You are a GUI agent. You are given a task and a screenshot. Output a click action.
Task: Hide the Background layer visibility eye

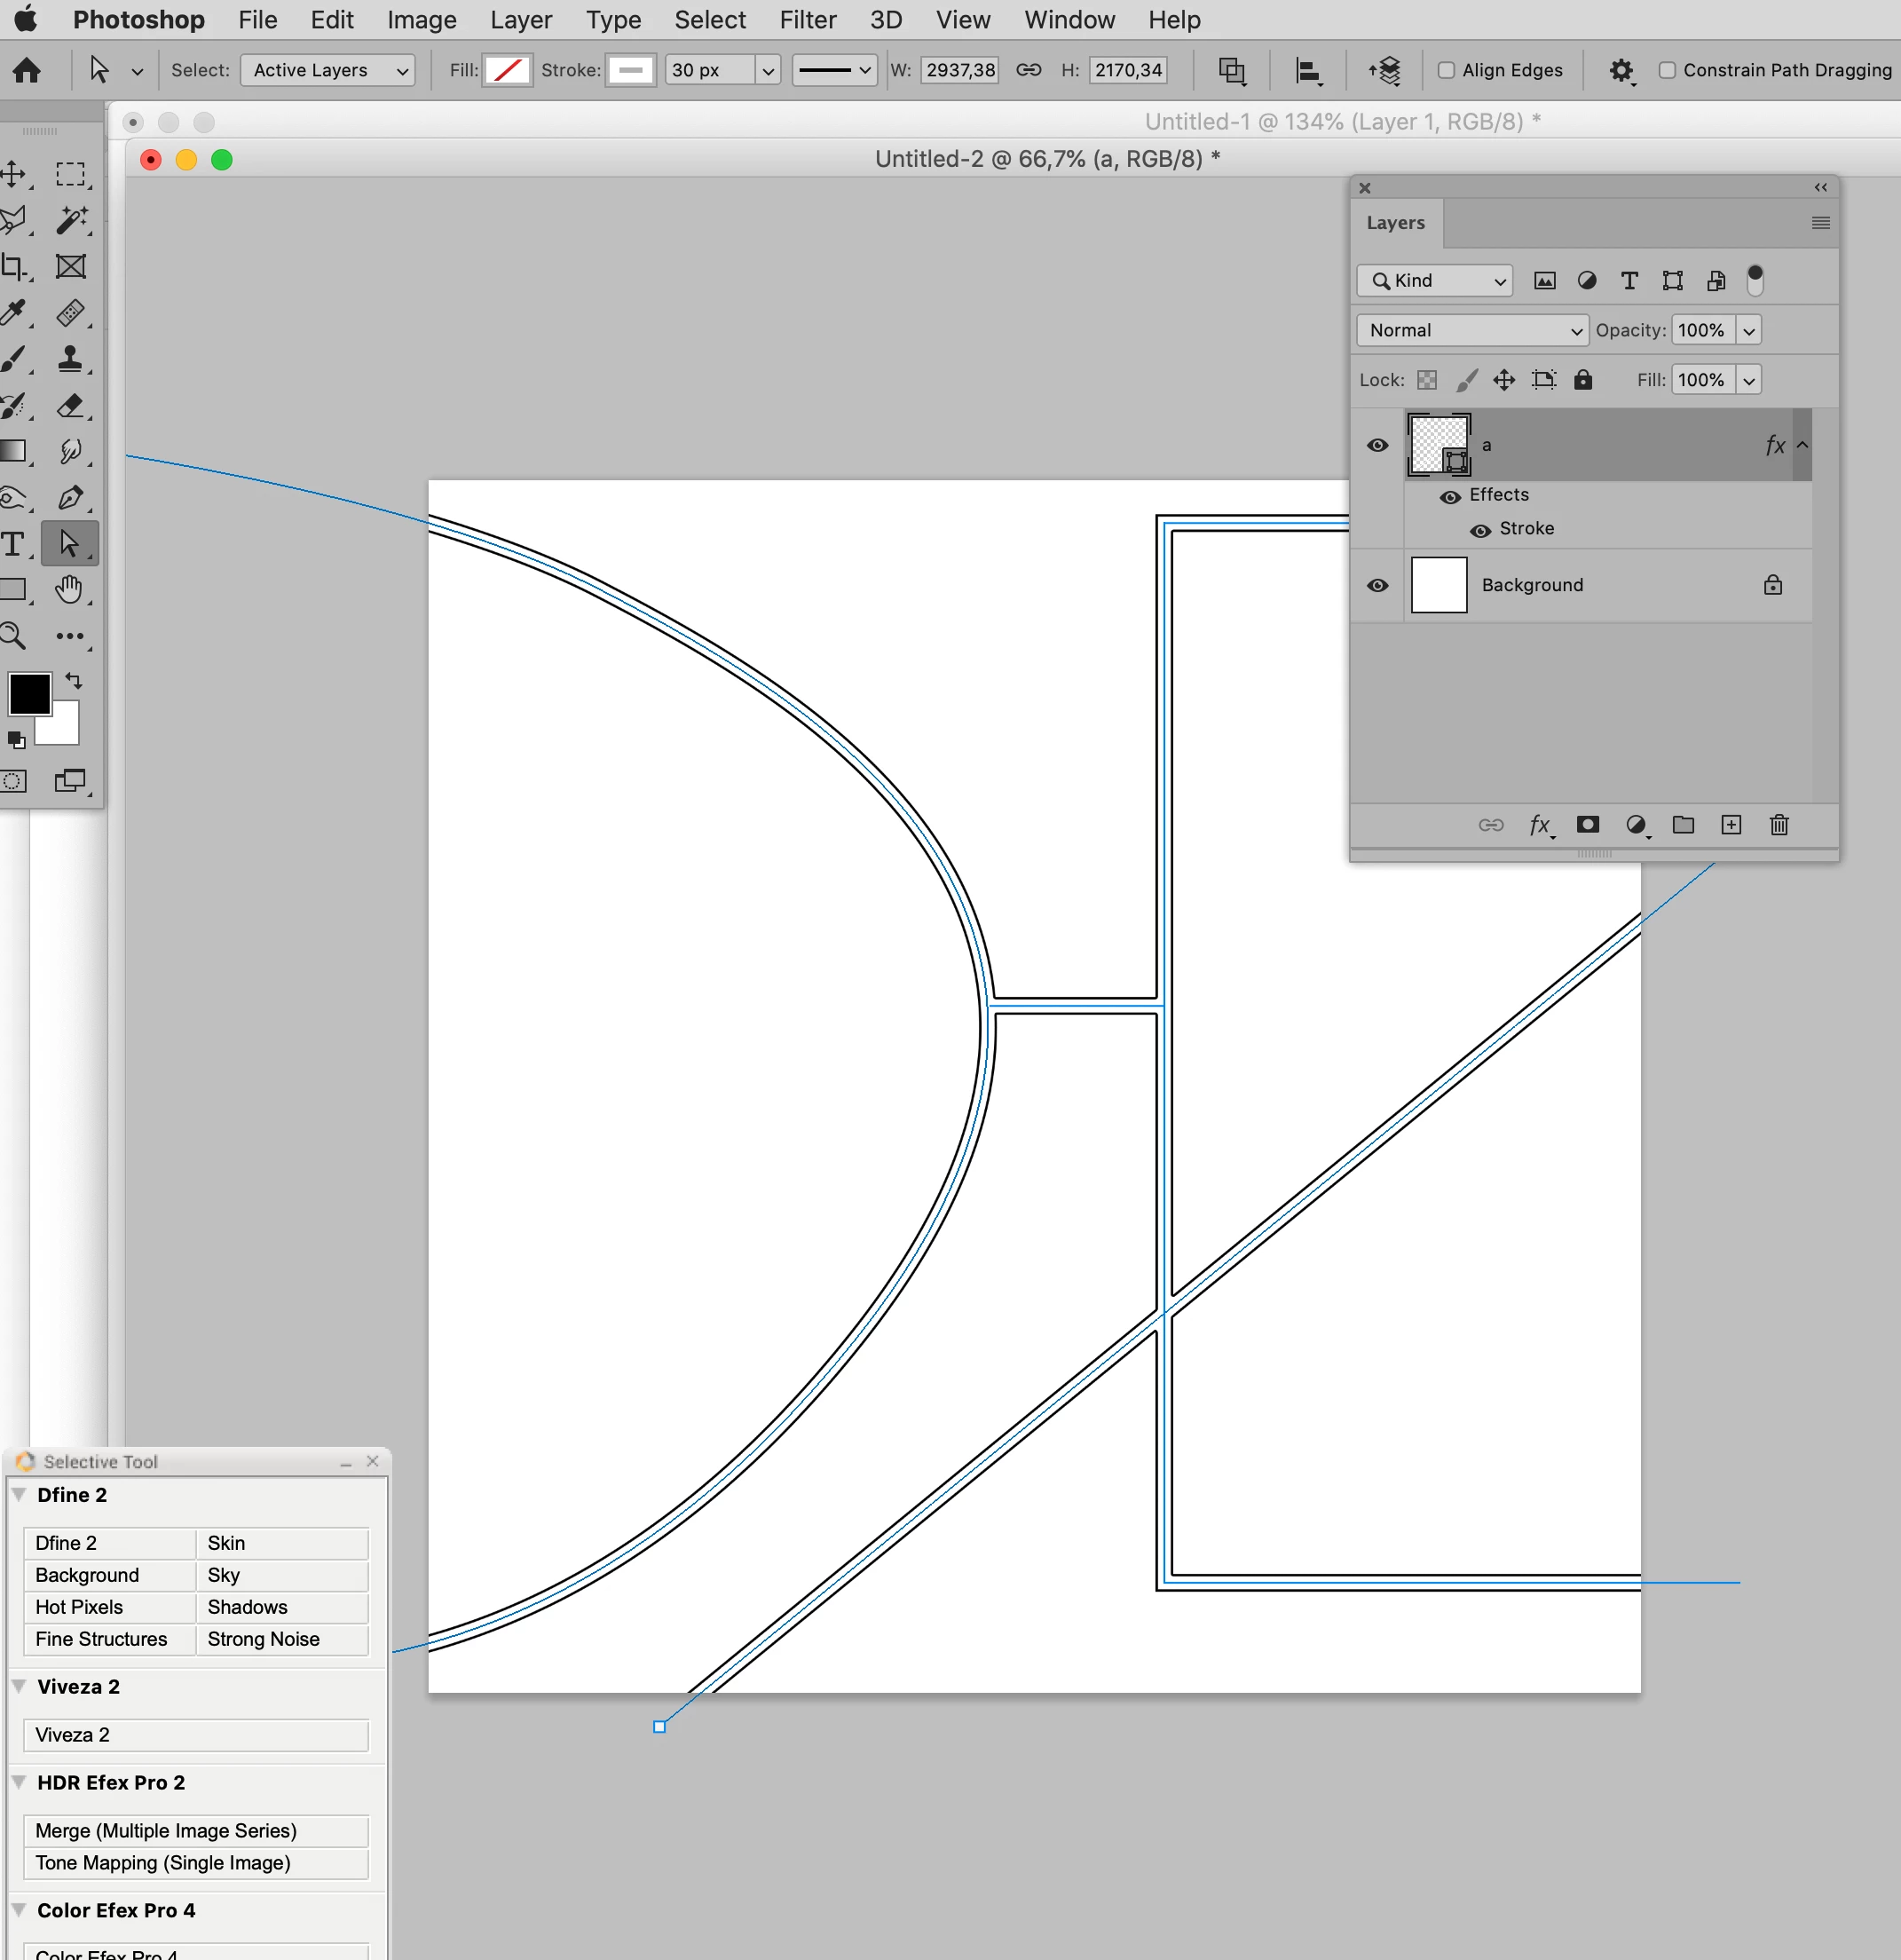coord(1377,586)
